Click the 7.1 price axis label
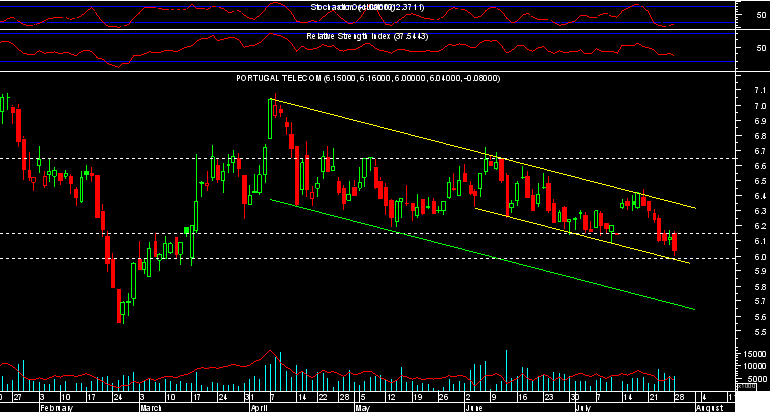 (759, 90)
